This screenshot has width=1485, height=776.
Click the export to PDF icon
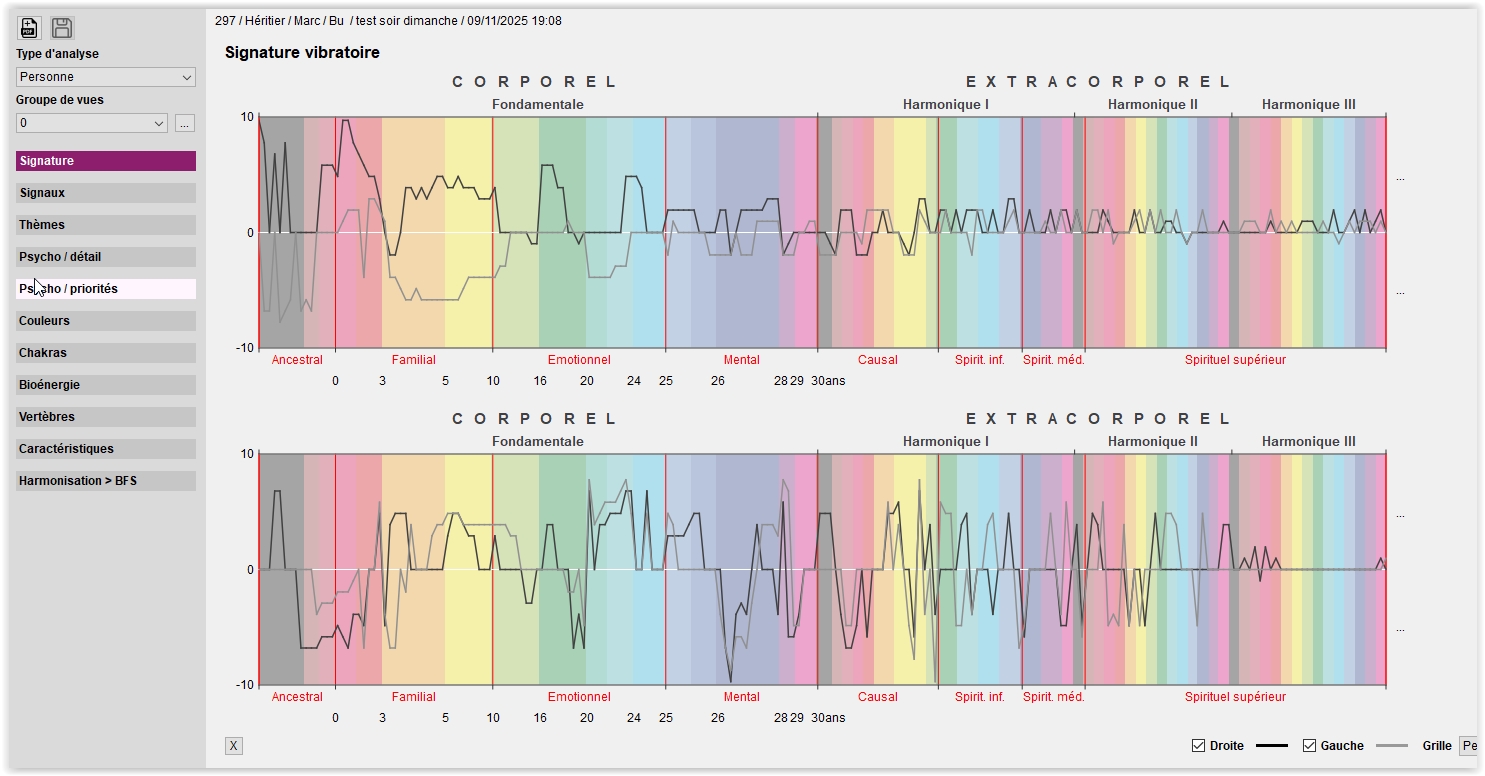[x=29, y=28]
